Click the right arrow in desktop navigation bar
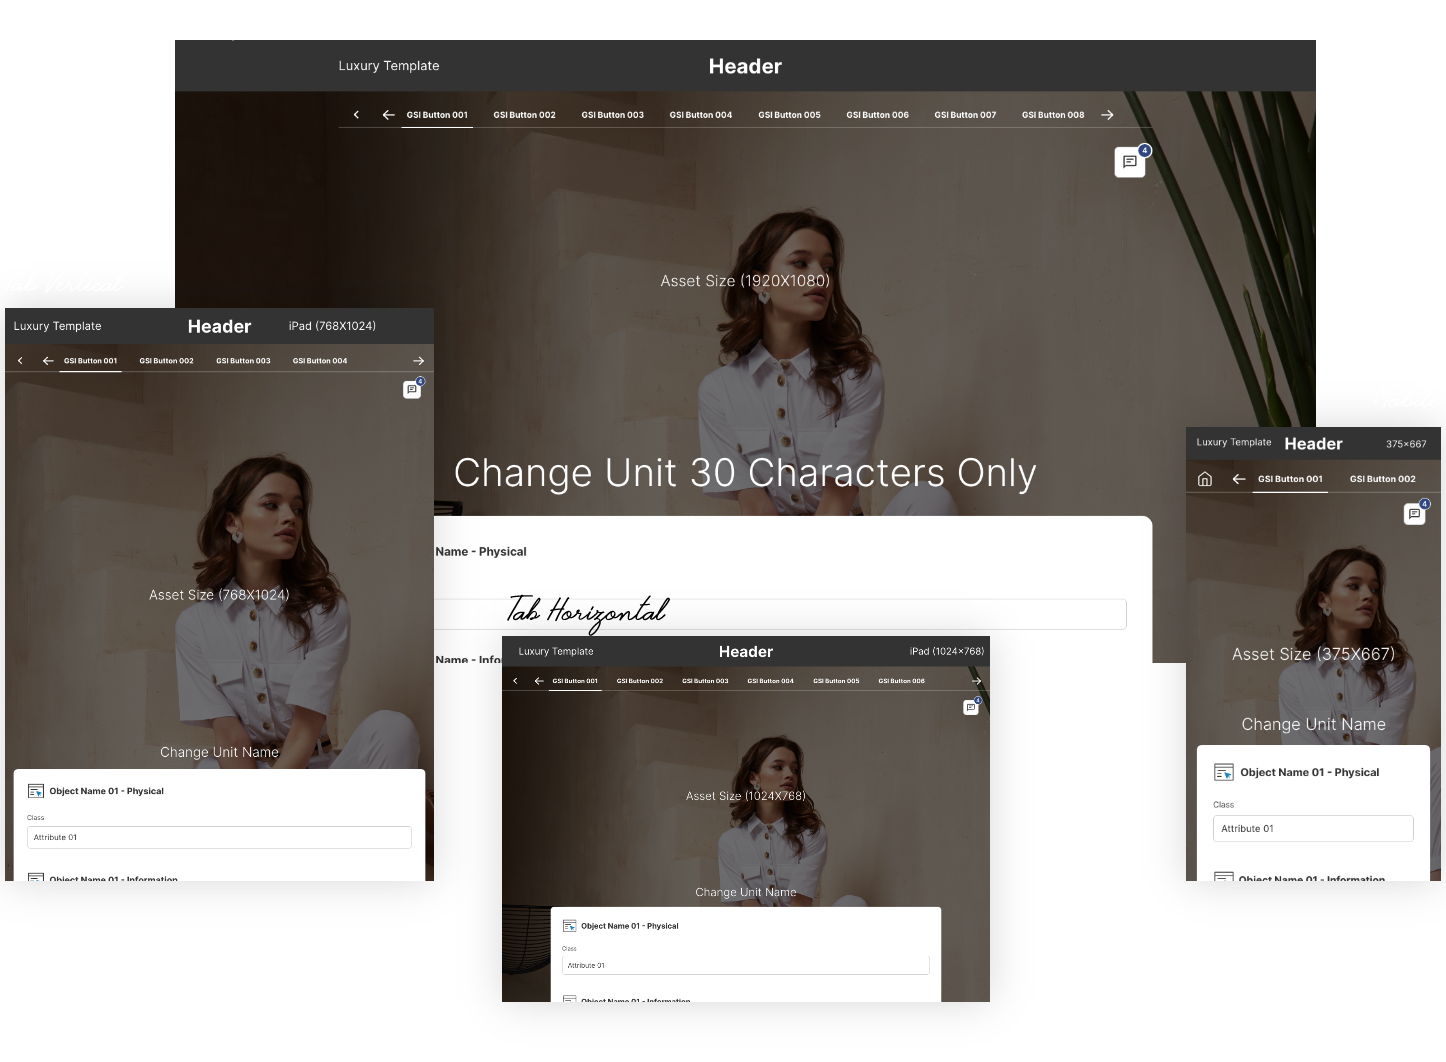The image size is (1446, 1062). (x=1107, y=115)
